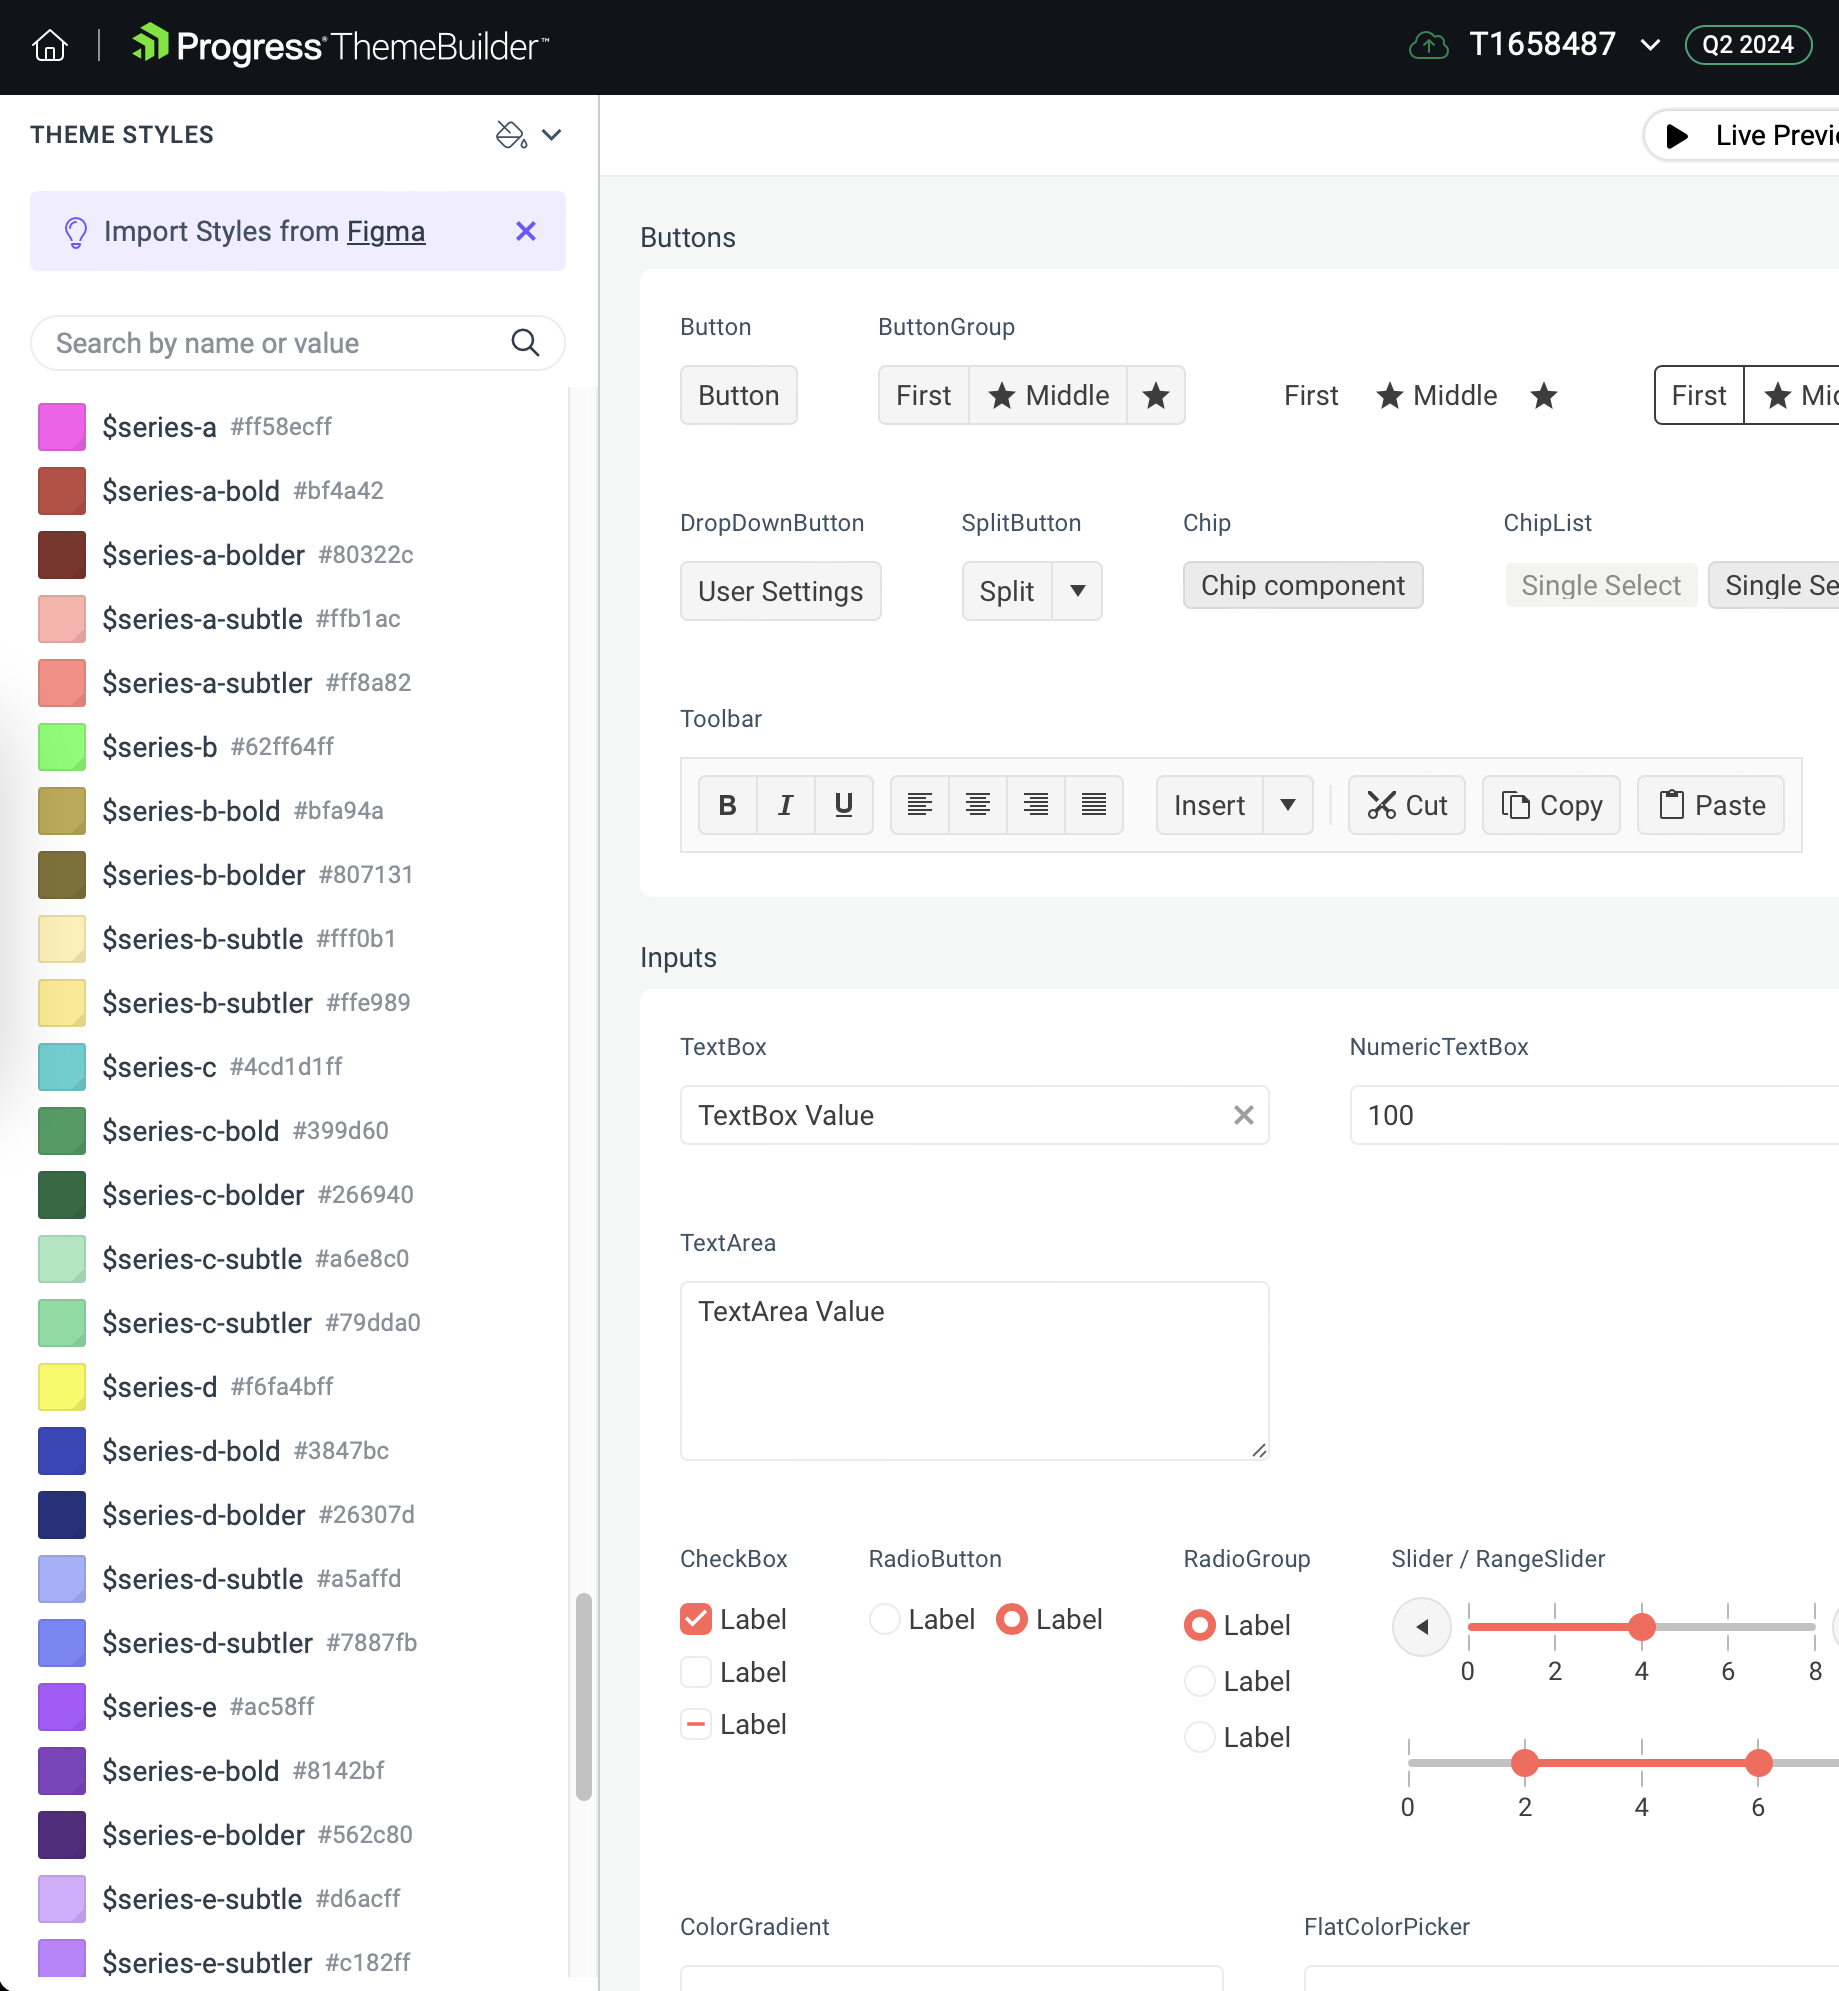Image resolution: width=1839 pixels, height=1991 pixels.
Task: Click the search magnifier icon
Action: coord(525,343)
